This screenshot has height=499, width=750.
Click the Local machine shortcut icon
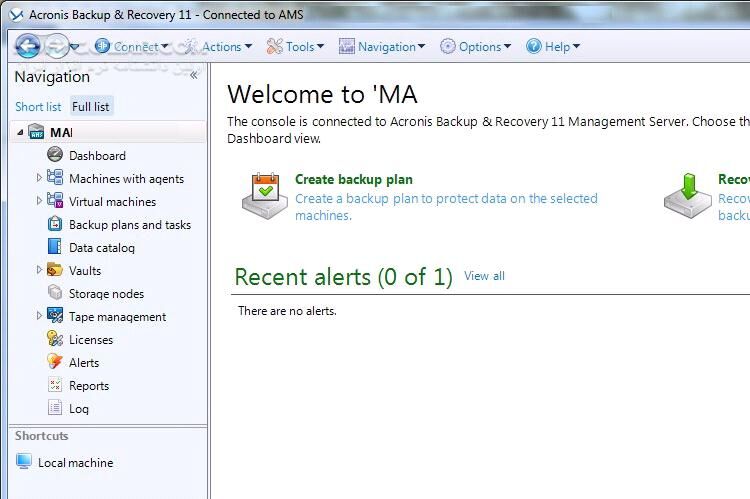pyautogui.click(x=24, y=462)
